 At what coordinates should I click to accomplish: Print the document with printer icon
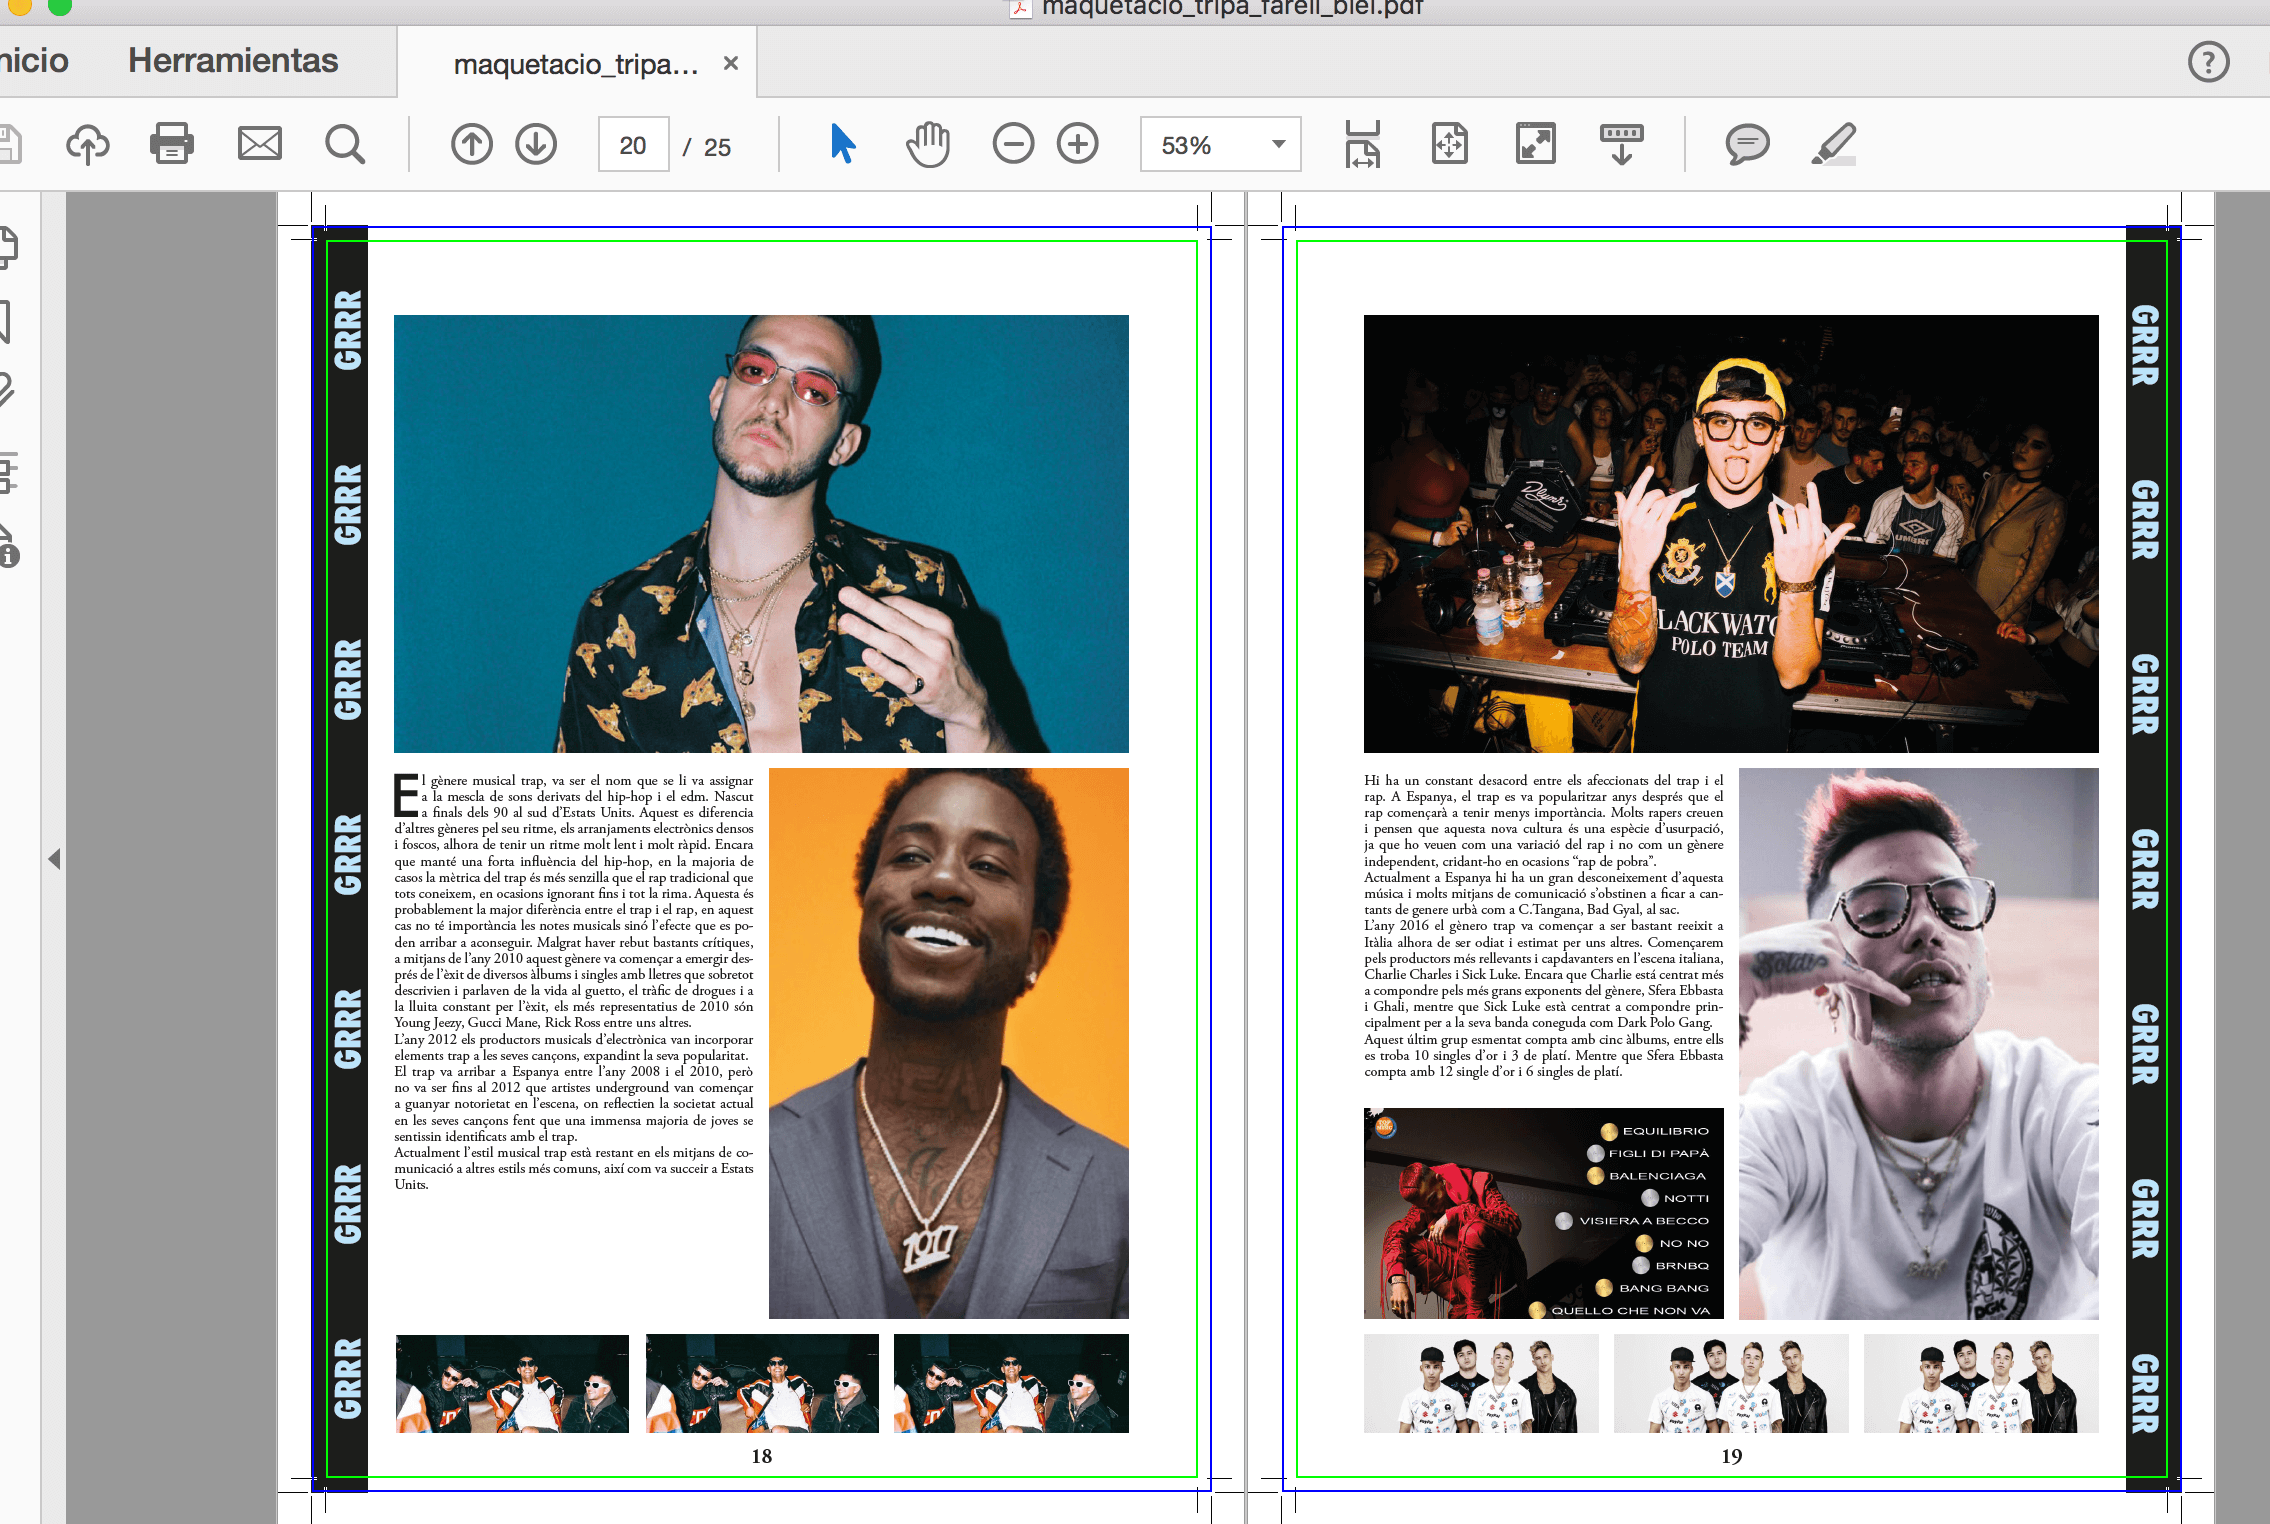(172, 143)
